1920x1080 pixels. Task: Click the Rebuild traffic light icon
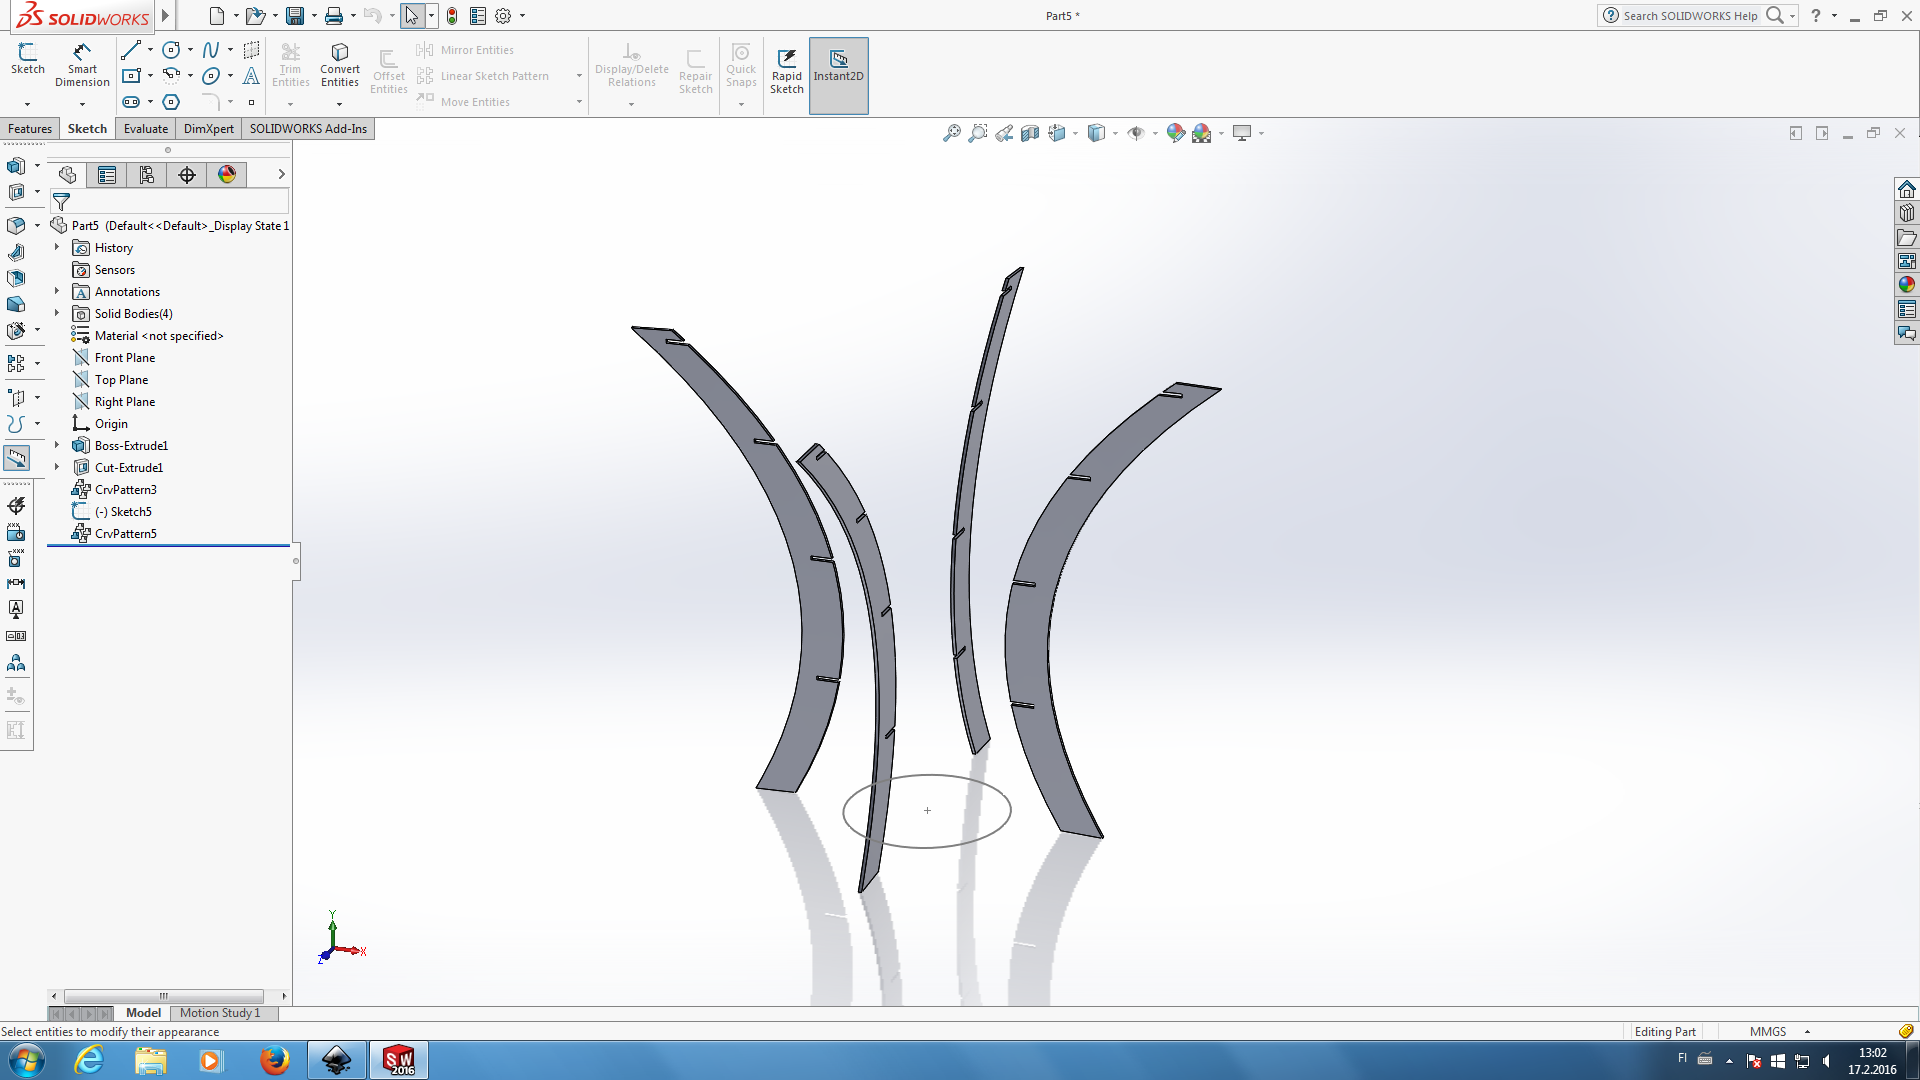[x=452, y=16]
